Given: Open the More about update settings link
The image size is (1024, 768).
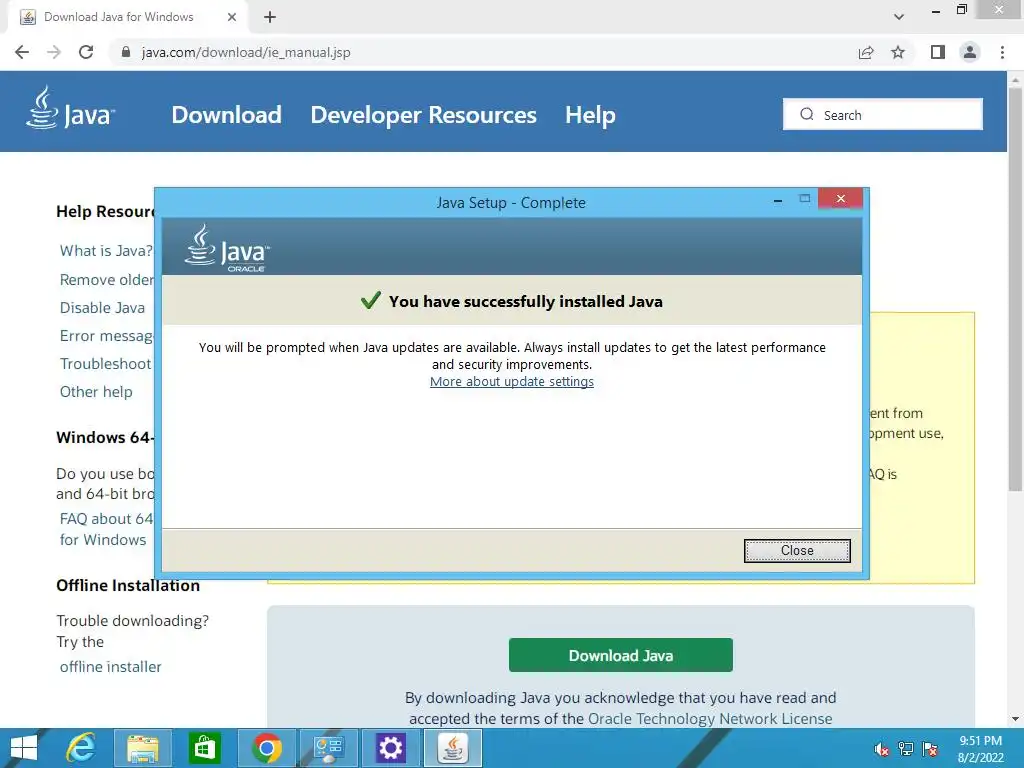Looking at the screenshot, I should [x=511, y=381].
